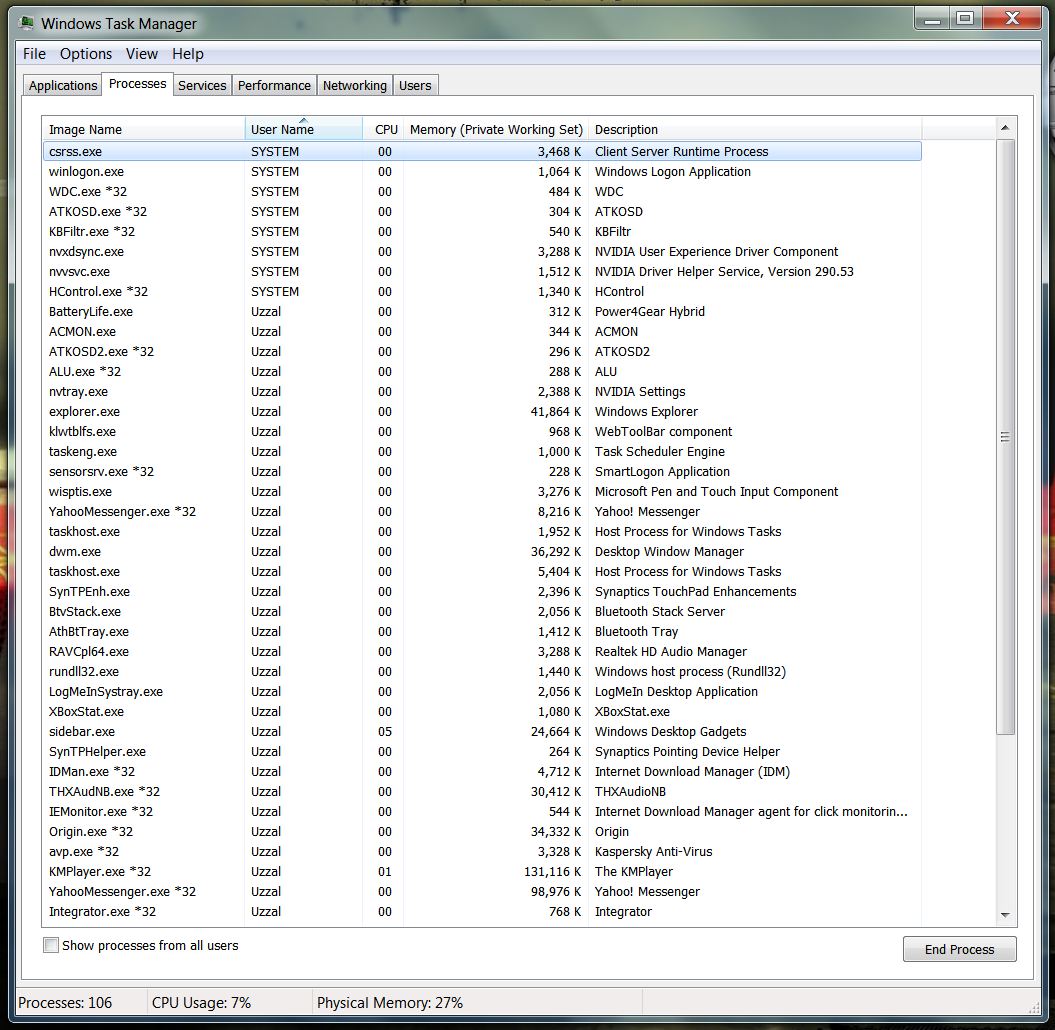1055x1030 pixels.
Task: Select the winlogon.exe process
Action: 482,172
